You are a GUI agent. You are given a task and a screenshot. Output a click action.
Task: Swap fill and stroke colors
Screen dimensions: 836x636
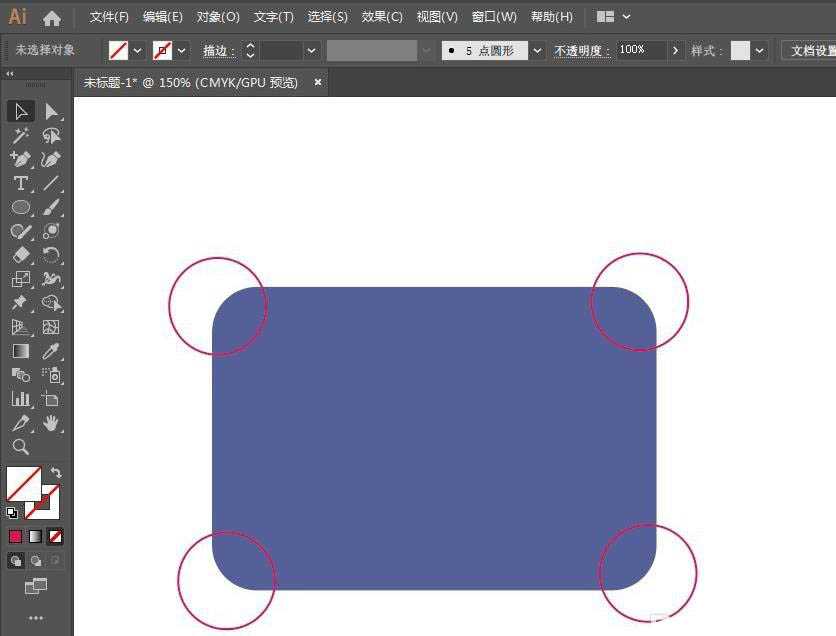point(56,472)
